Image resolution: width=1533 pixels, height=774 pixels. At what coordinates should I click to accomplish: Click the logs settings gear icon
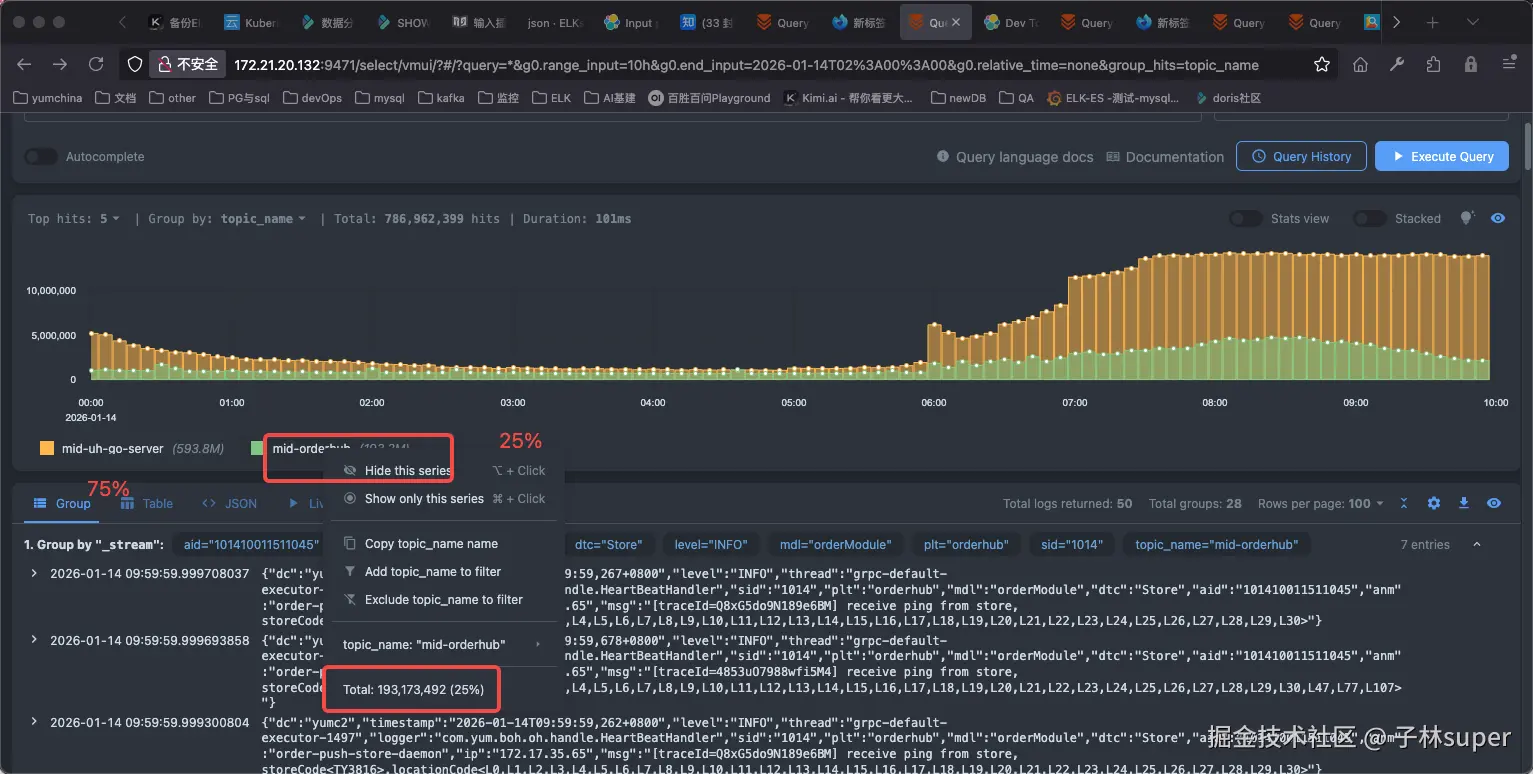click(1433, 504)
